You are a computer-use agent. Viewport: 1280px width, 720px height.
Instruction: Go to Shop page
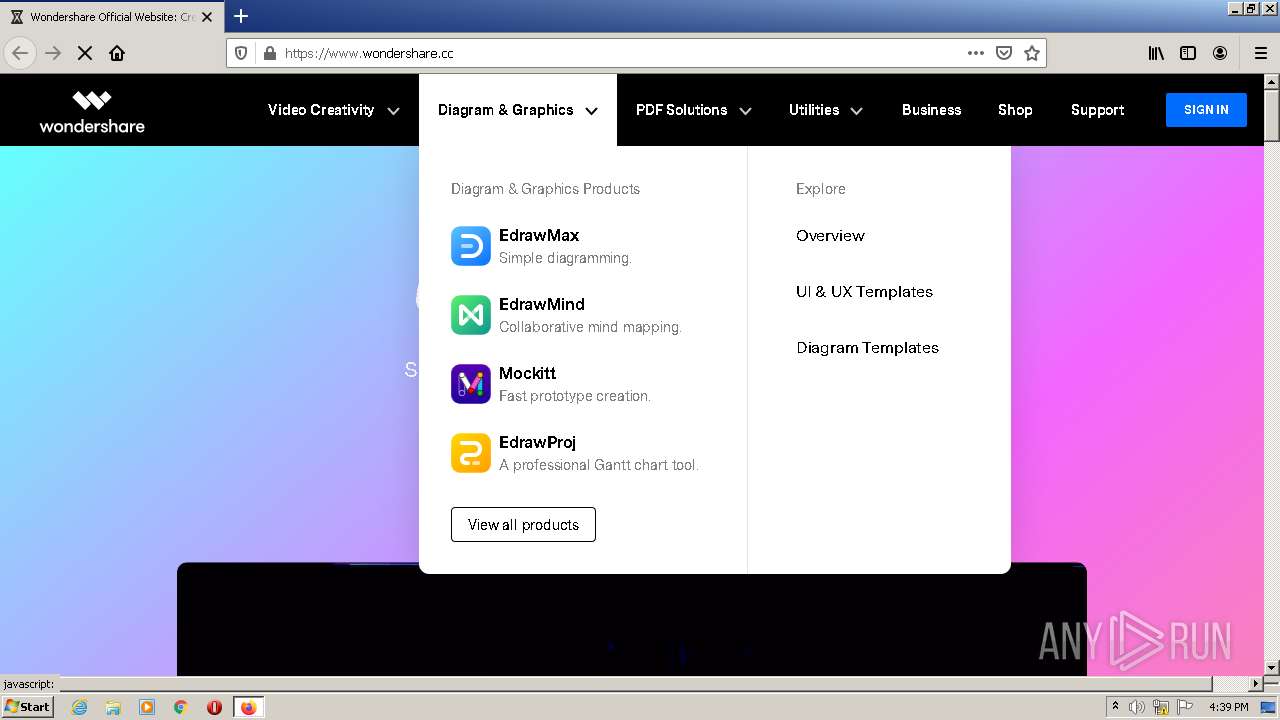tap(1015, 110)
